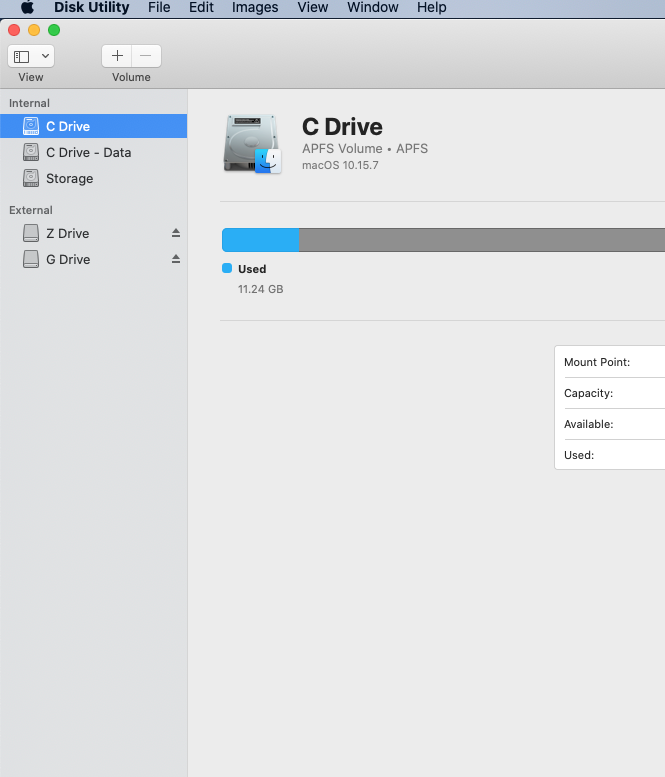
Task: Click the APFS Volume • APFS subtitle
Action: [x=365, y=149]
